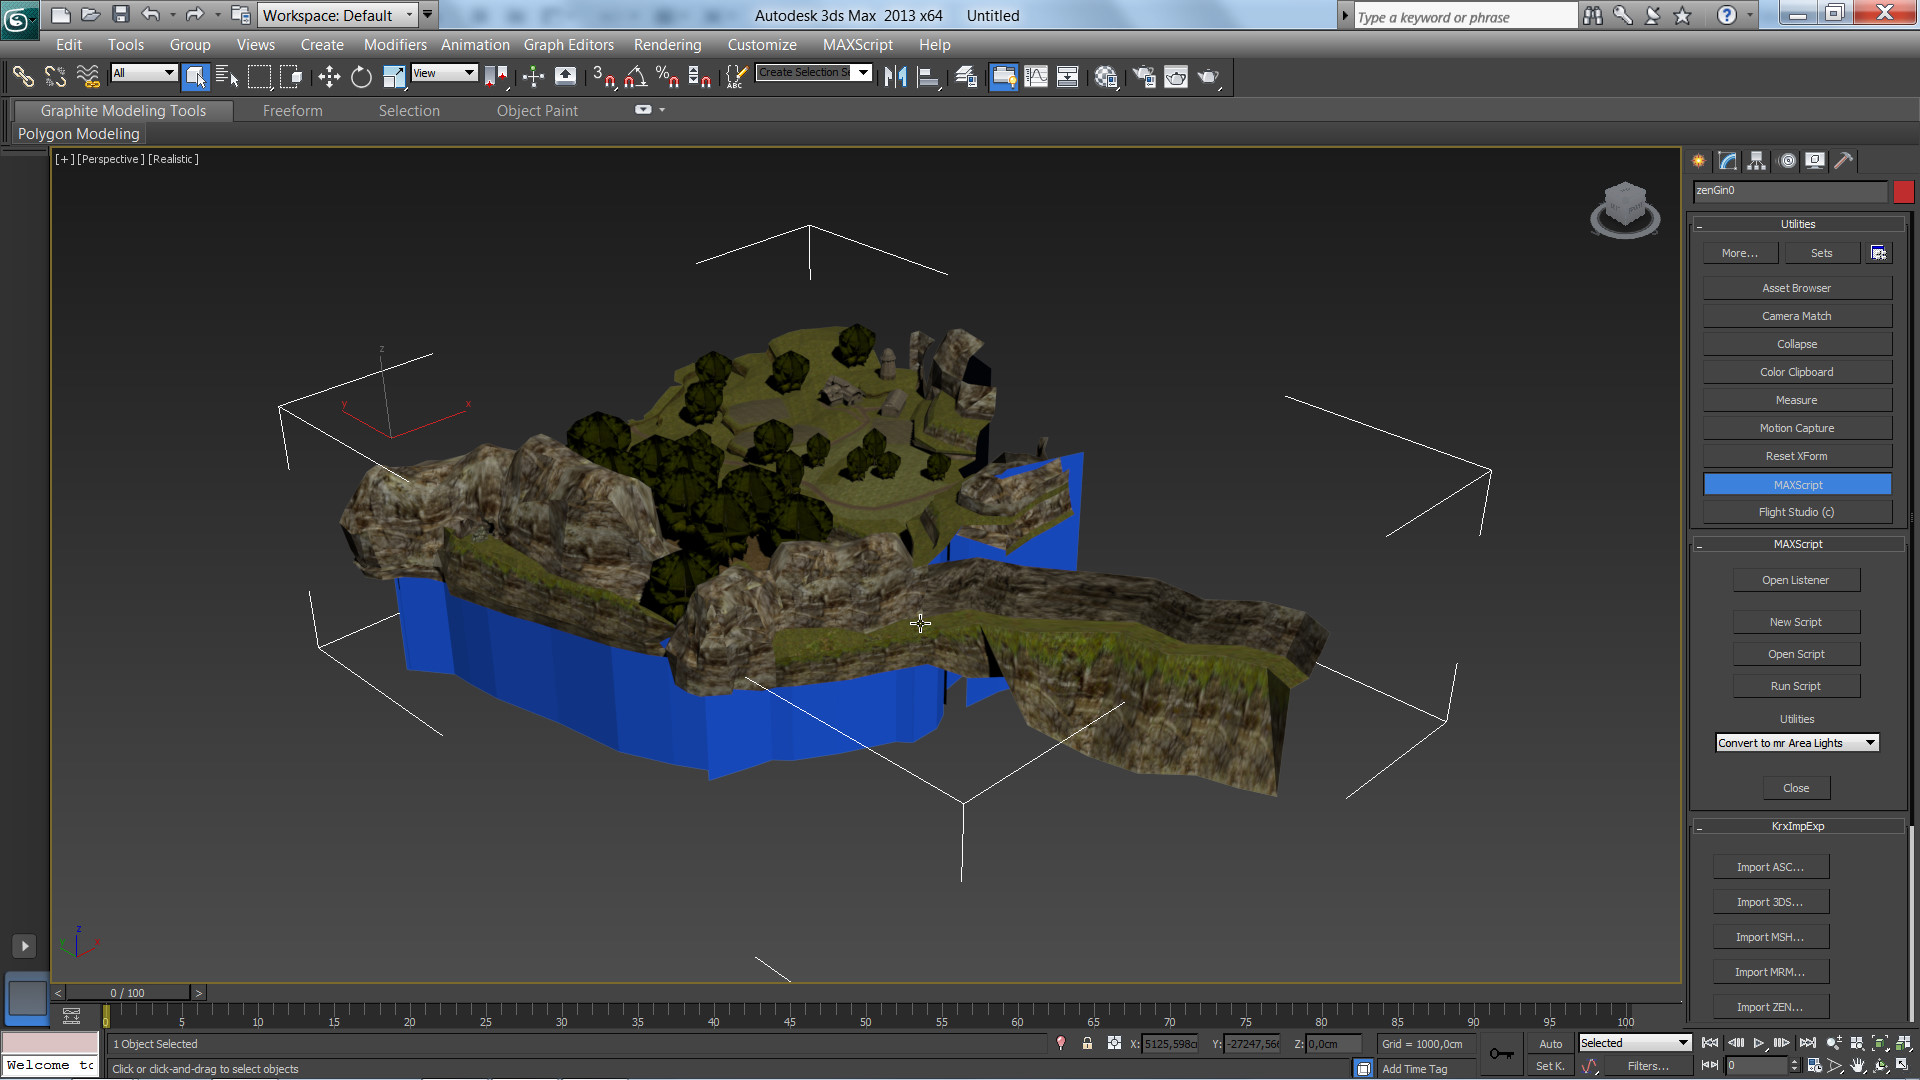Click the Mirror tool icon

pyautogui.click(x=895, y=77)
